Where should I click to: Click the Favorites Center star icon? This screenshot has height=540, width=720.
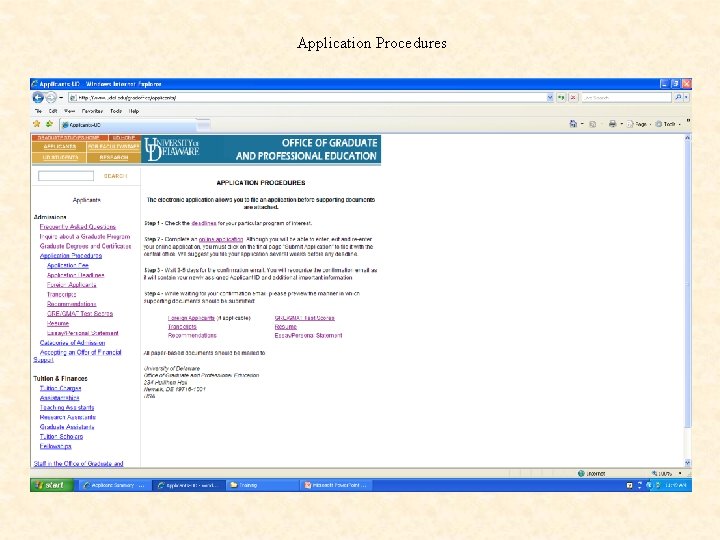pos(37,124)
